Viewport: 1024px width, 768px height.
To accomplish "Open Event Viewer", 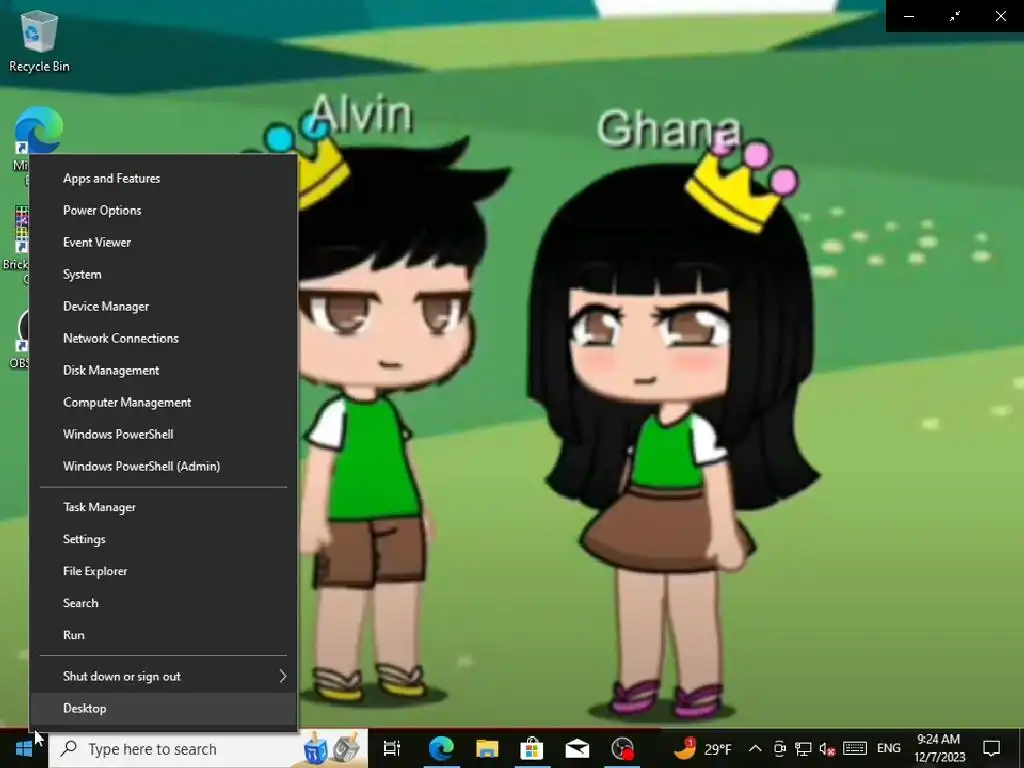I will coord(163,242).
